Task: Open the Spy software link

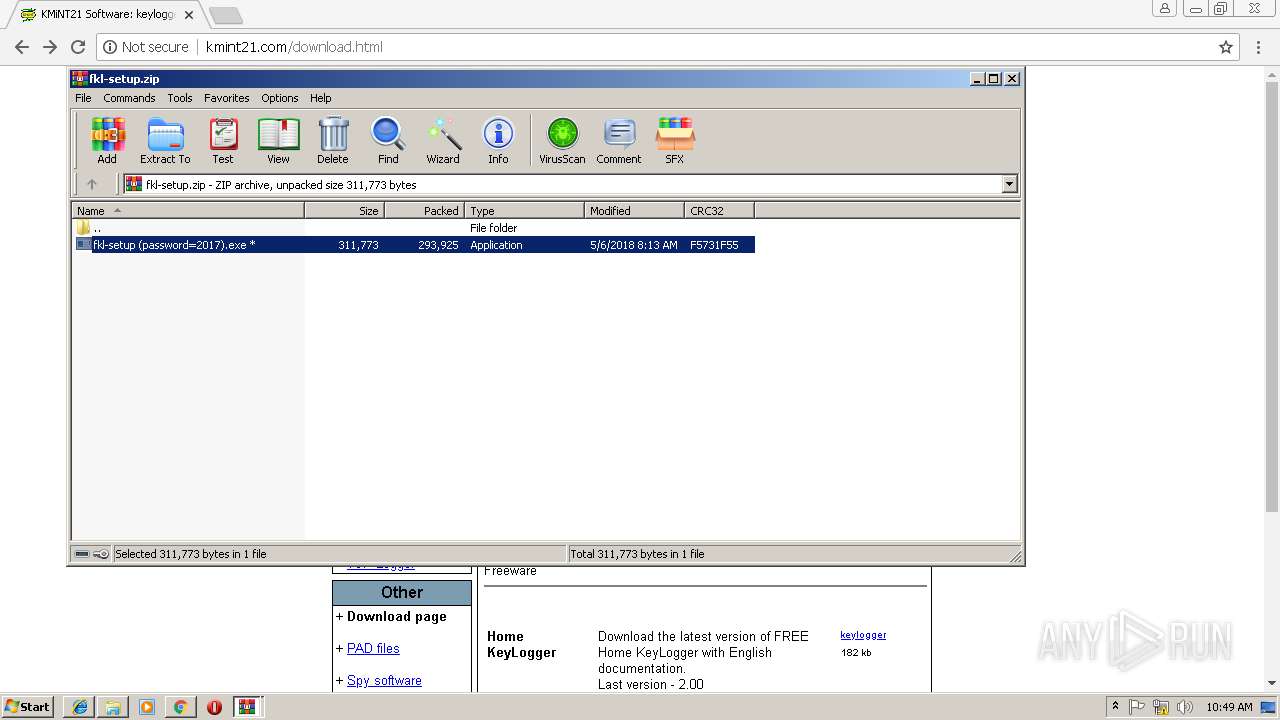Action: 384,680
